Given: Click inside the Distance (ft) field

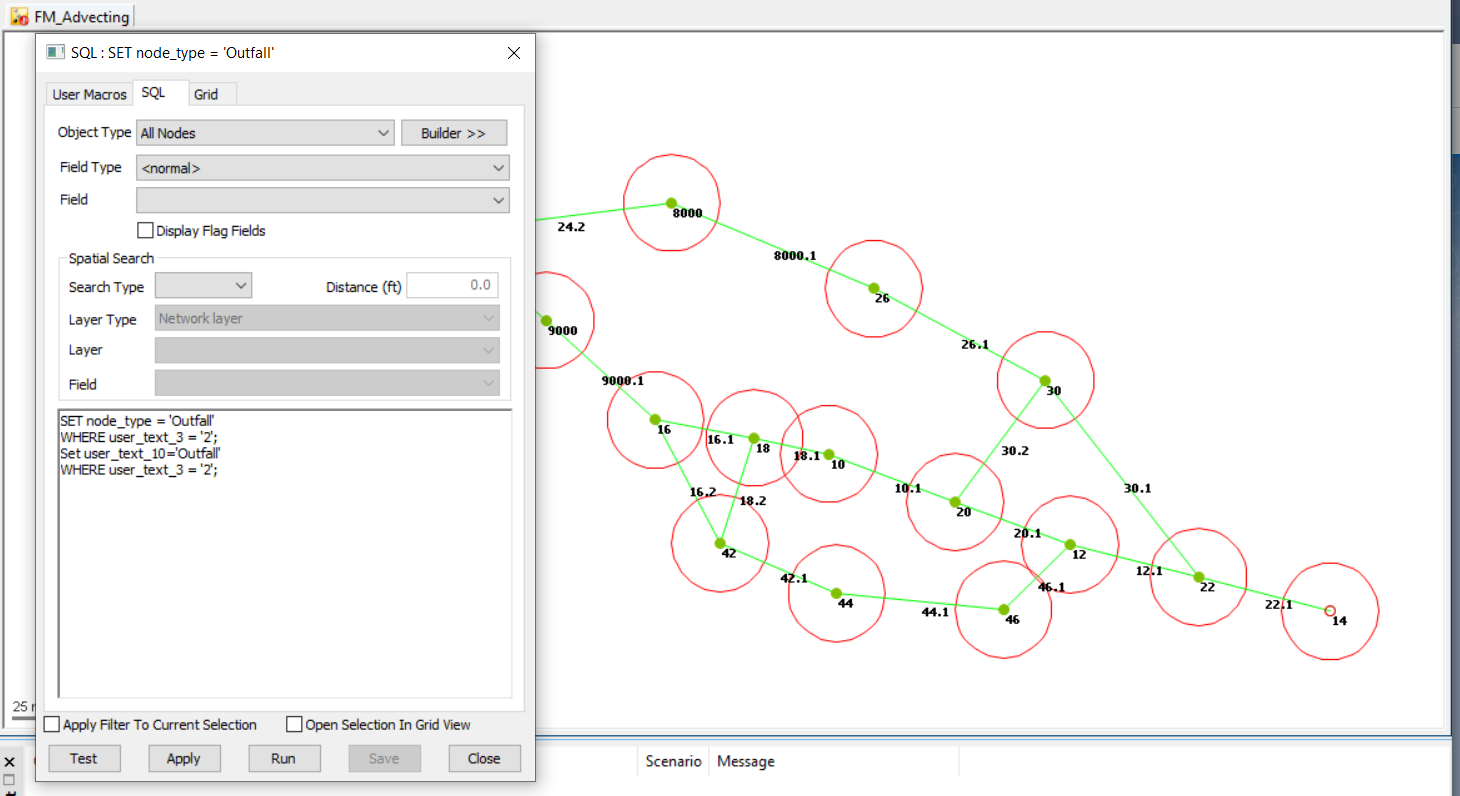Looking at the screenshot, I should tap(452, 285).
